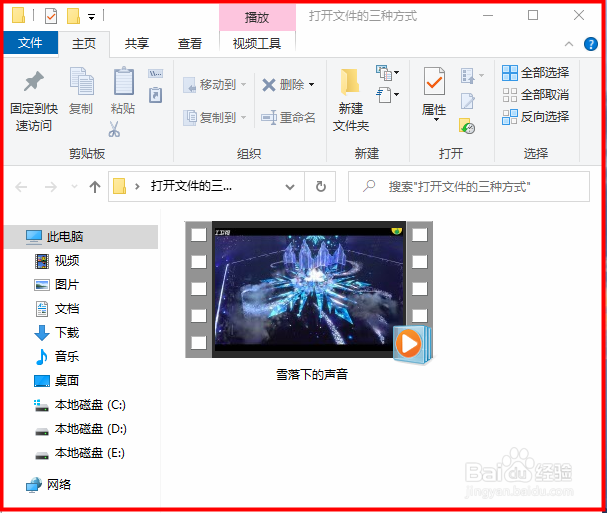This screenshot has width=607, height=513.
Task: Click the Play (播放) contextual tab
Action: point(257,17)
